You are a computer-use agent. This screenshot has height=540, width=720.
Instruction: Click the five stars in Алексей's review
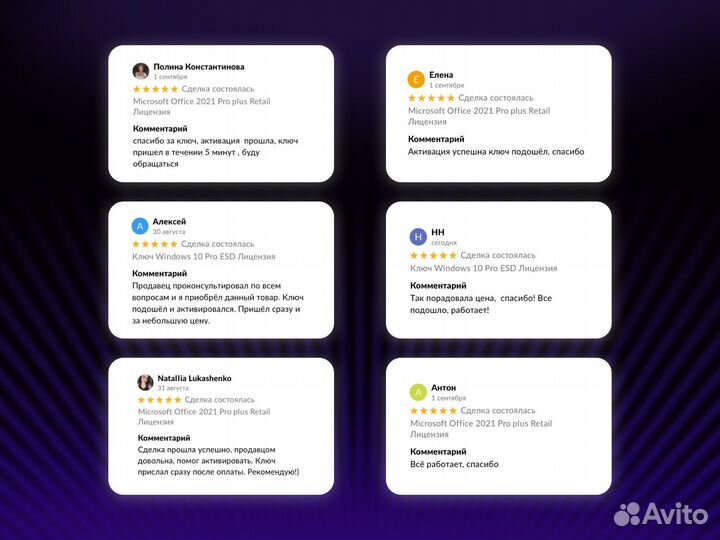(x=155, y=244)
